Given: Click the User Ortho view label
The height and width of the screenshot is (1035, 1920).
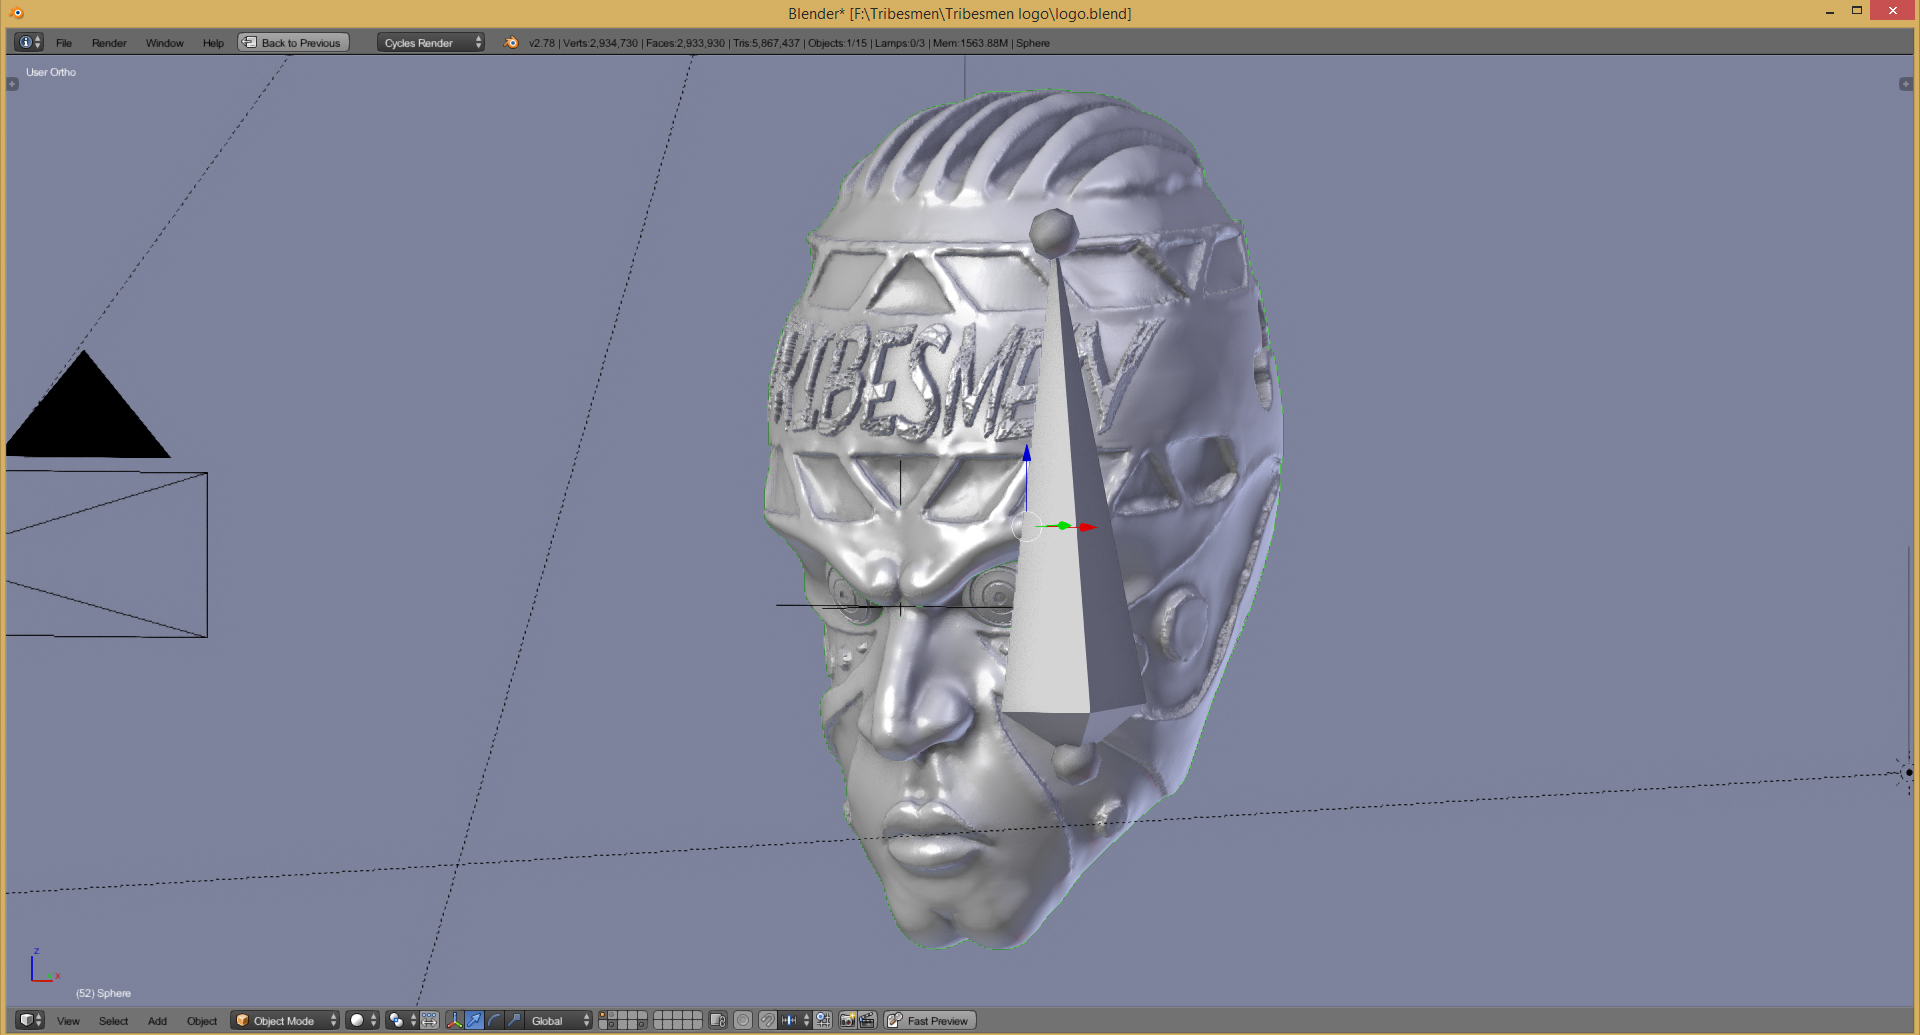Looking at the screenshot, I should click(x=51, y=72).
